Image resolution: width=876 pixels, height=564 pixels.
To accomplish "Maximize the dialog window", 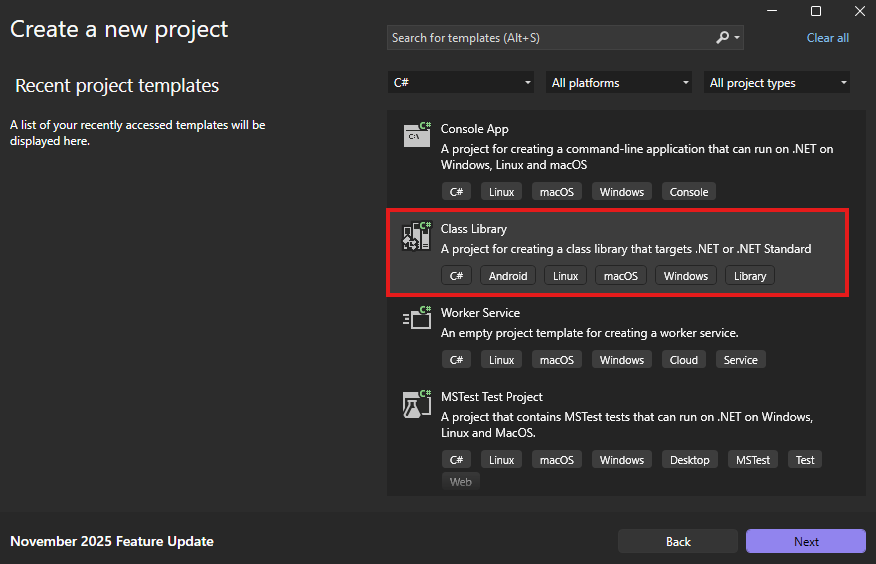I will click(816, 11).
